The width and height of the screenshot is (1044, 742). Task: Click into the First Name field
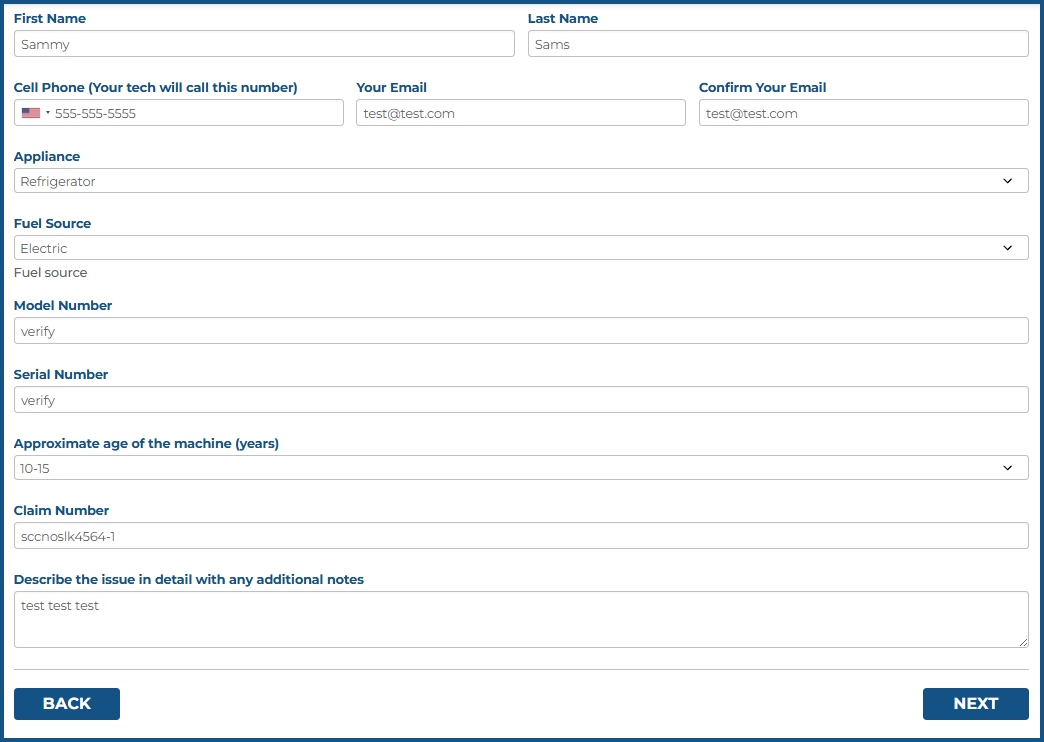coord(264,44)
